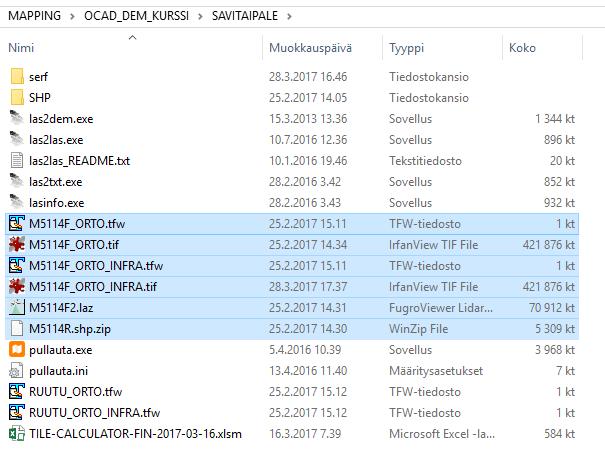
Task: Click the WinZip File type entry
Action: [x=418, y=329]
